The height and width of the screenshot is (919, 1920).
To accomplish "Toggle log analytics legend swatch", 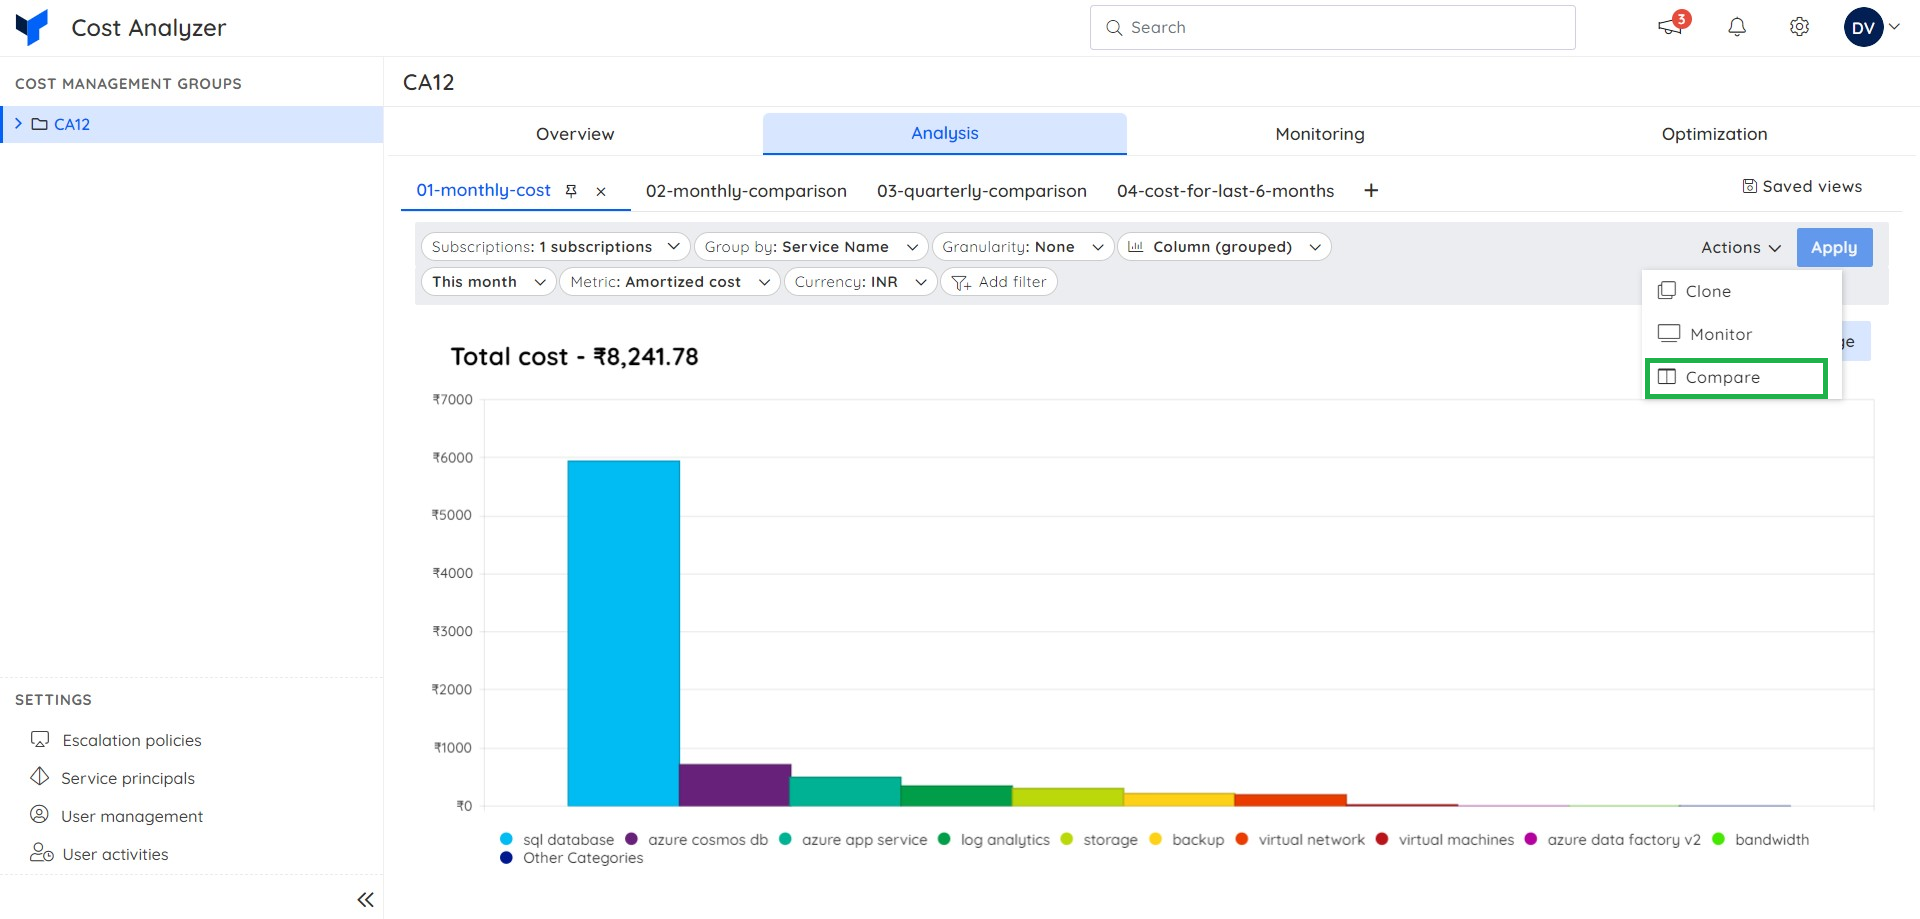I will [944, 839].
